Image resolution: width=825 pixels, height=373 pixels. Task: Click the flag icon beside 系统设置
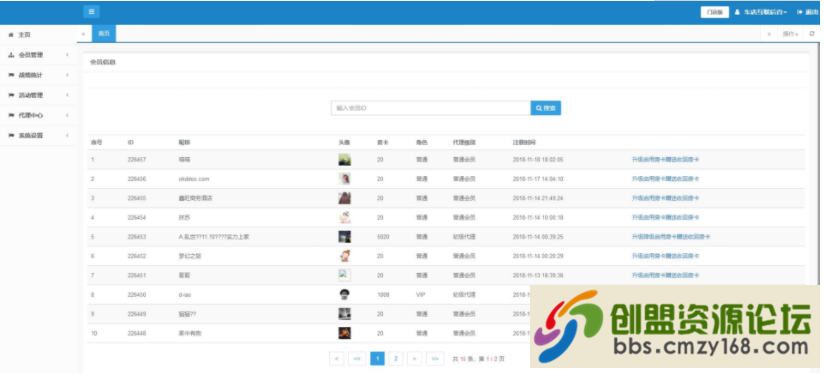[11, 135]
